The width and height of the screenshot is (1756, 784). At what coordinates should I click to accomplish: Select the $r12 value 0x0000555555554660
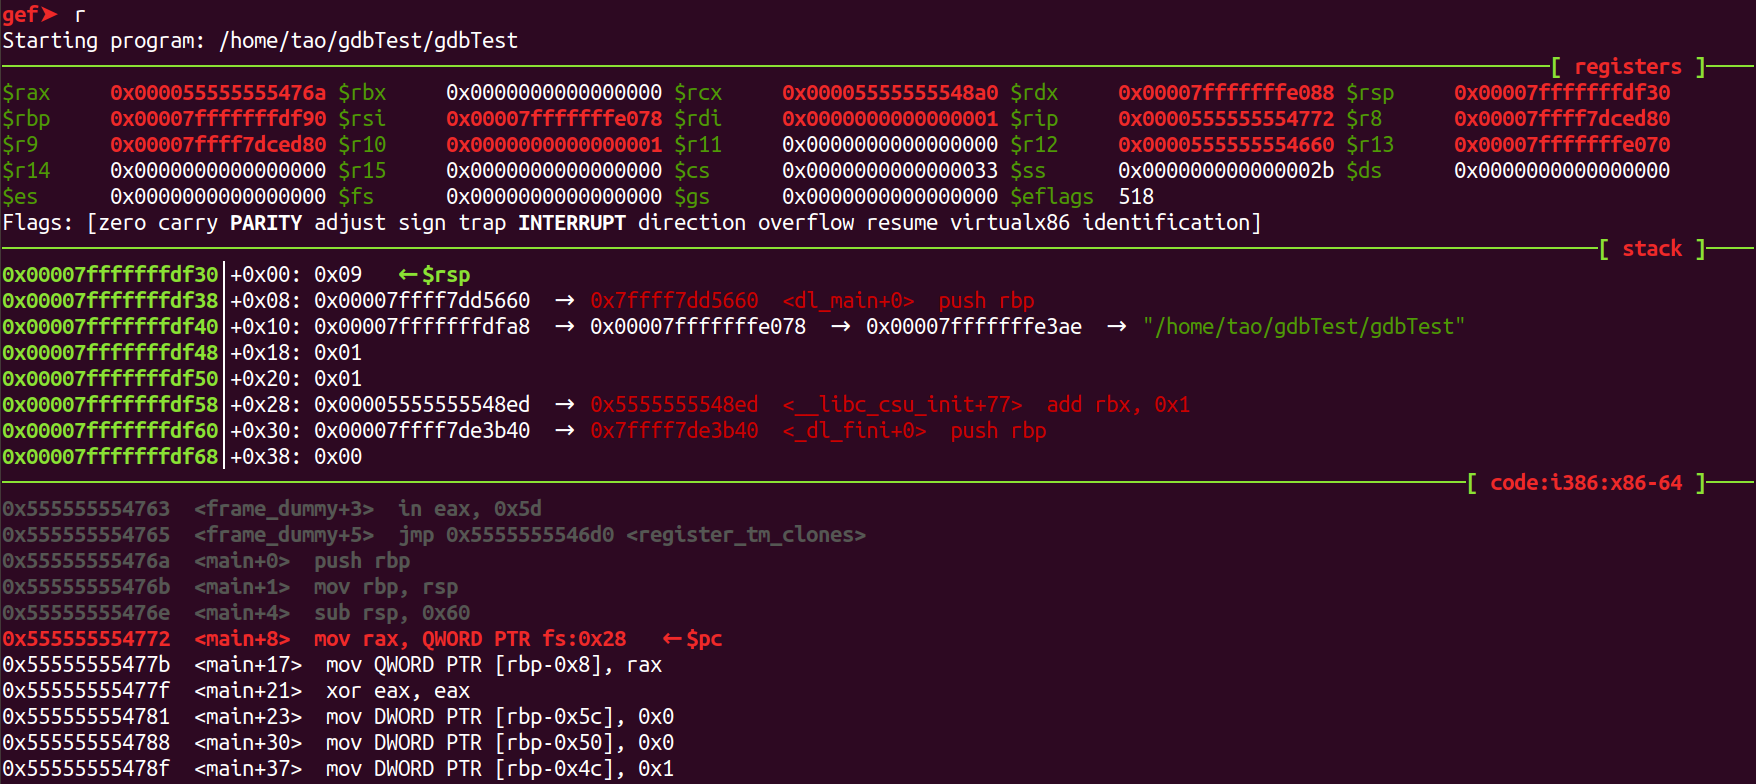(x=1226, y=144)
